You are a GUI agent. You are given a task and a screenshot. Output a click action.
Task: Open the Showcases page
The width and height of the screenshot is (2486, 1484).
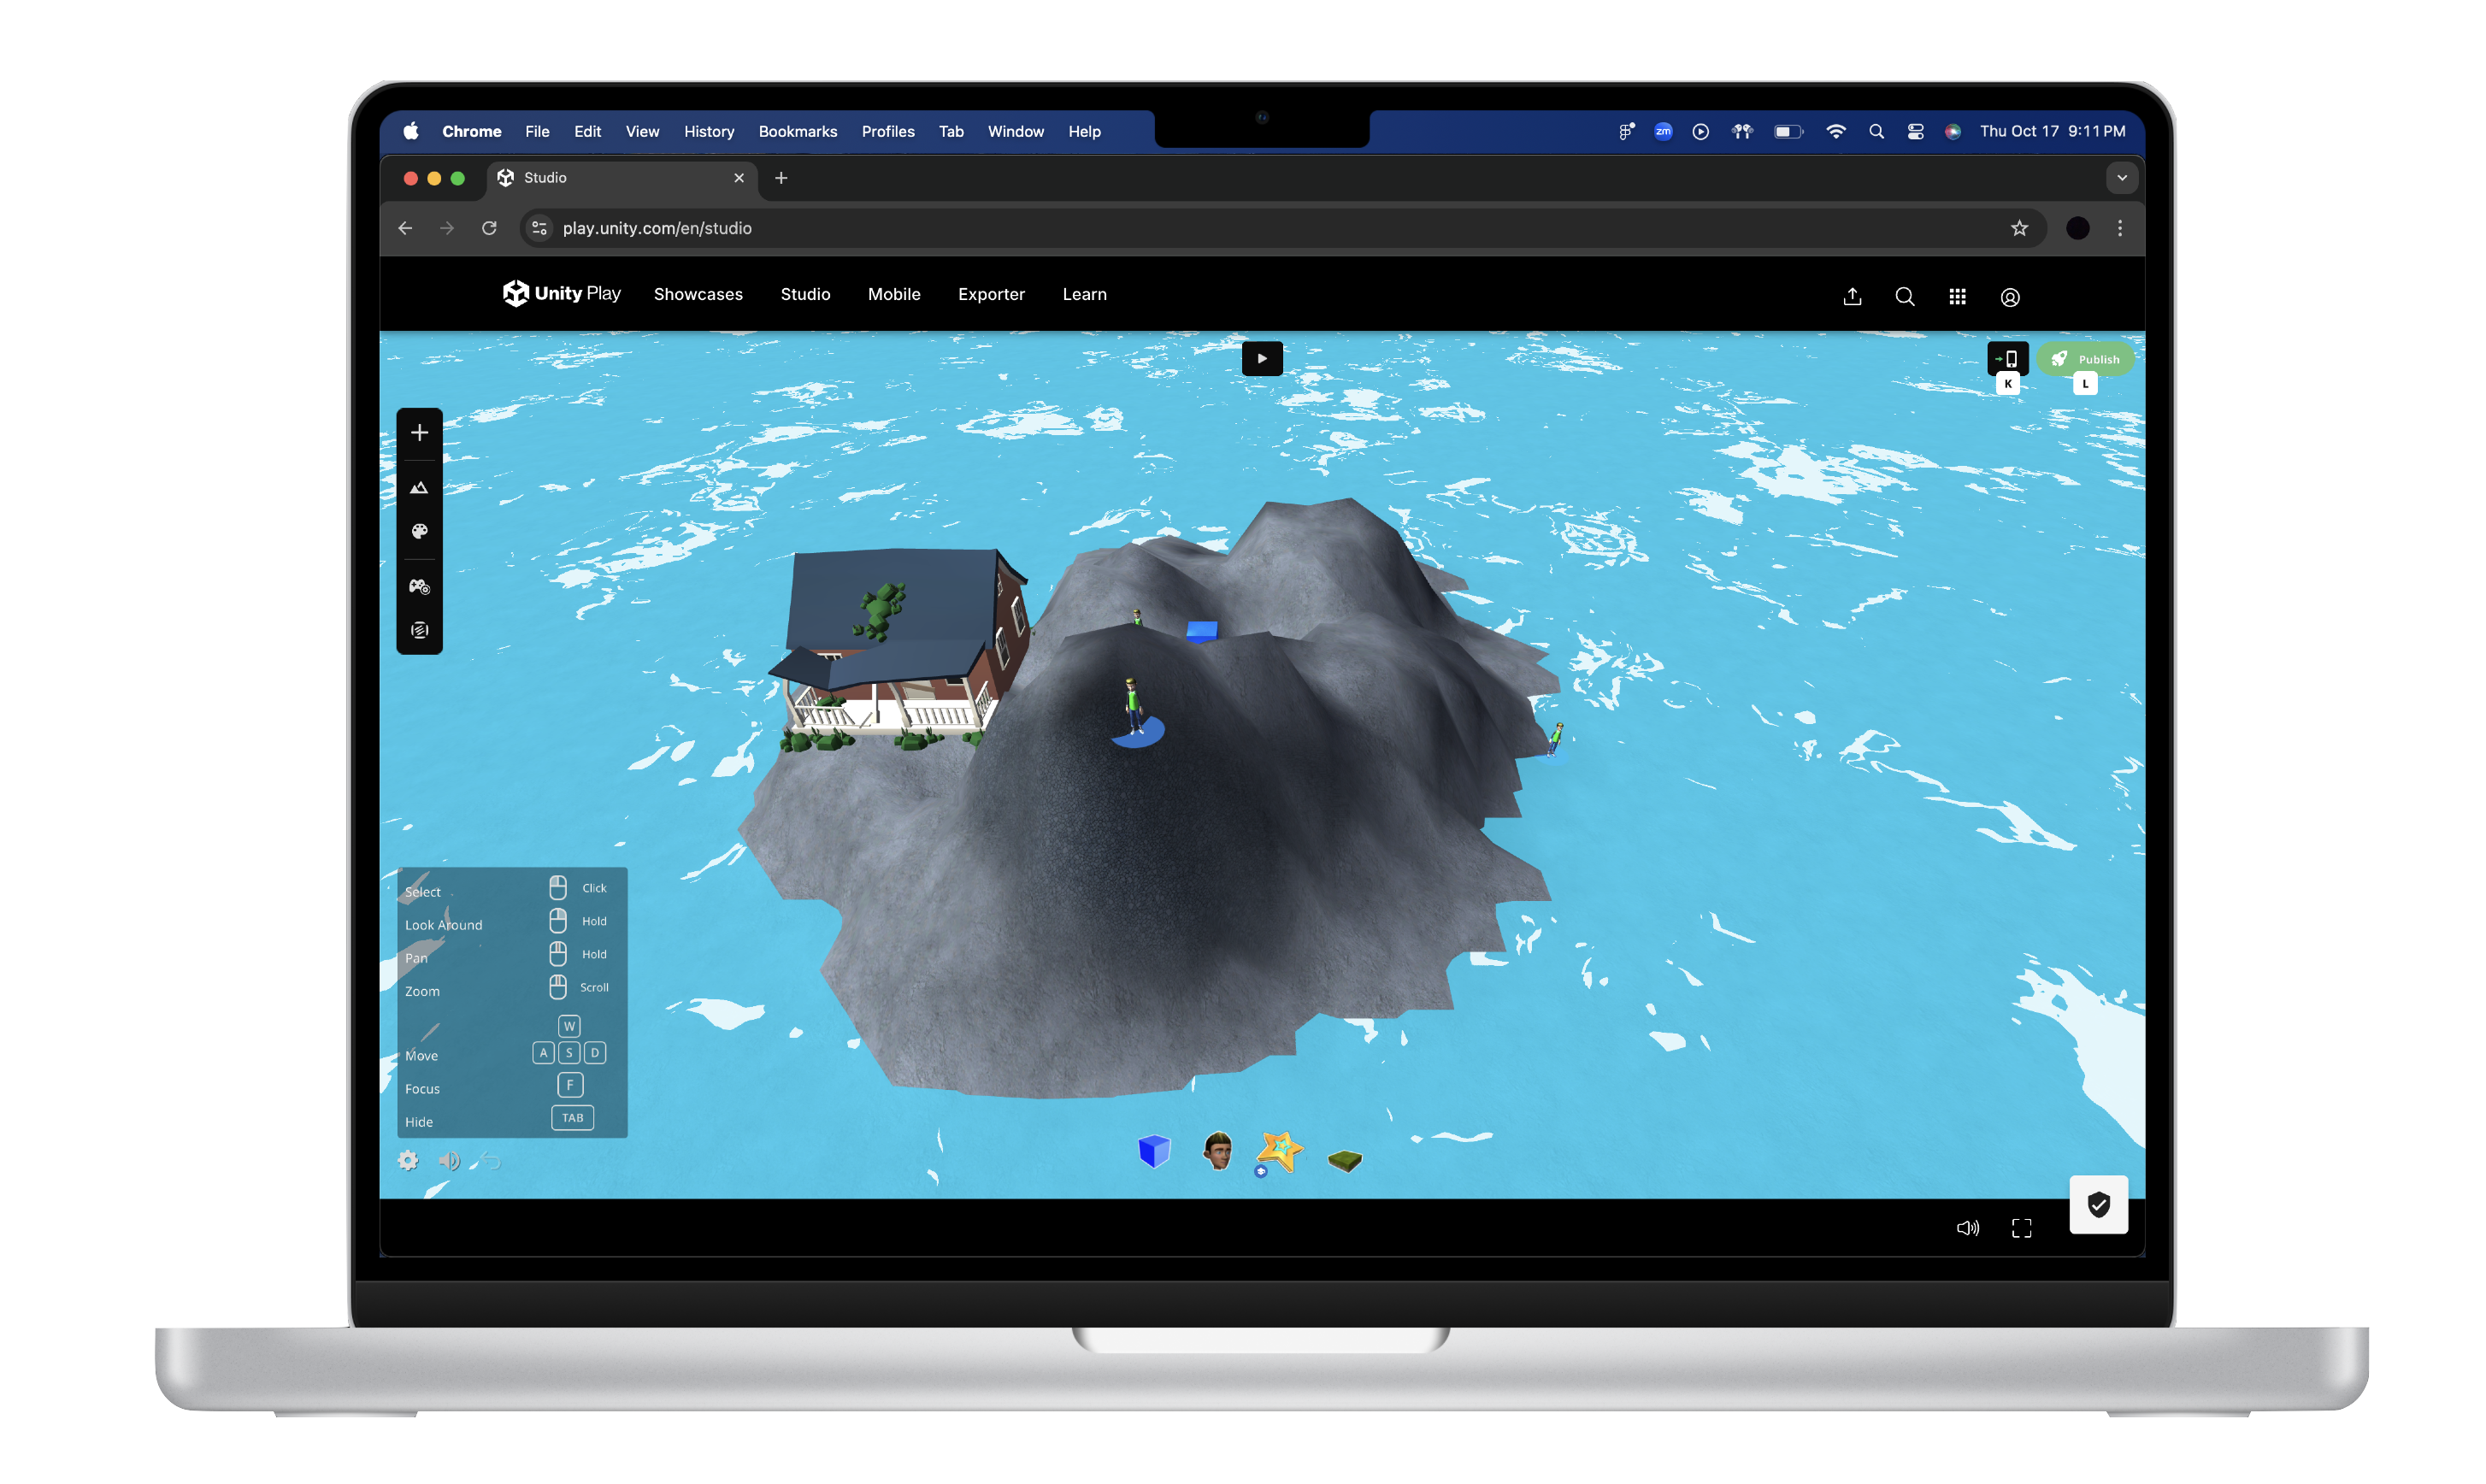(698, 294)
